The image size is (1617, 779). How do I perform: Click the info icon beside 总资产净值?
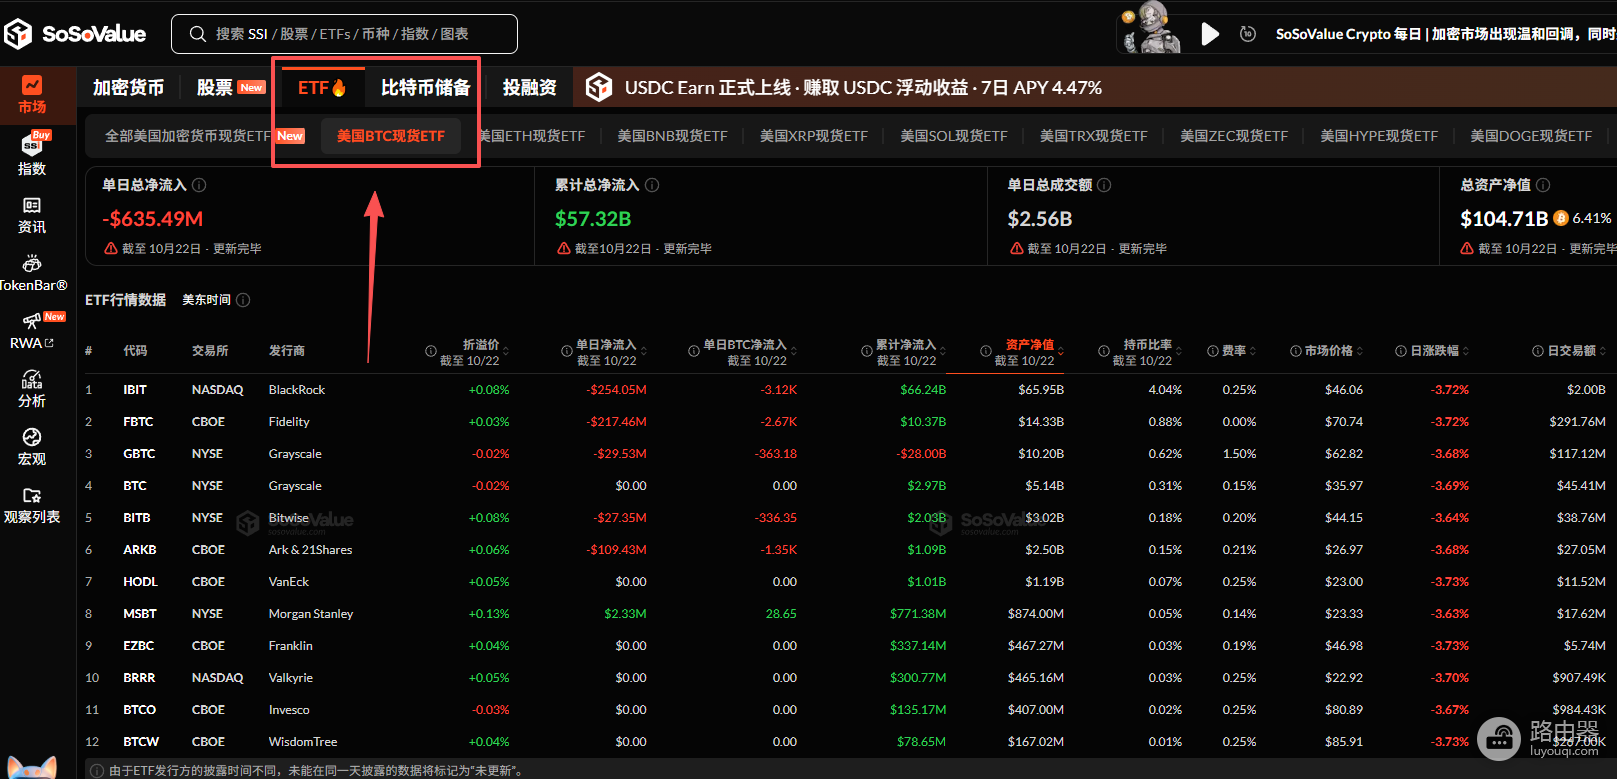click(1543, 185)
